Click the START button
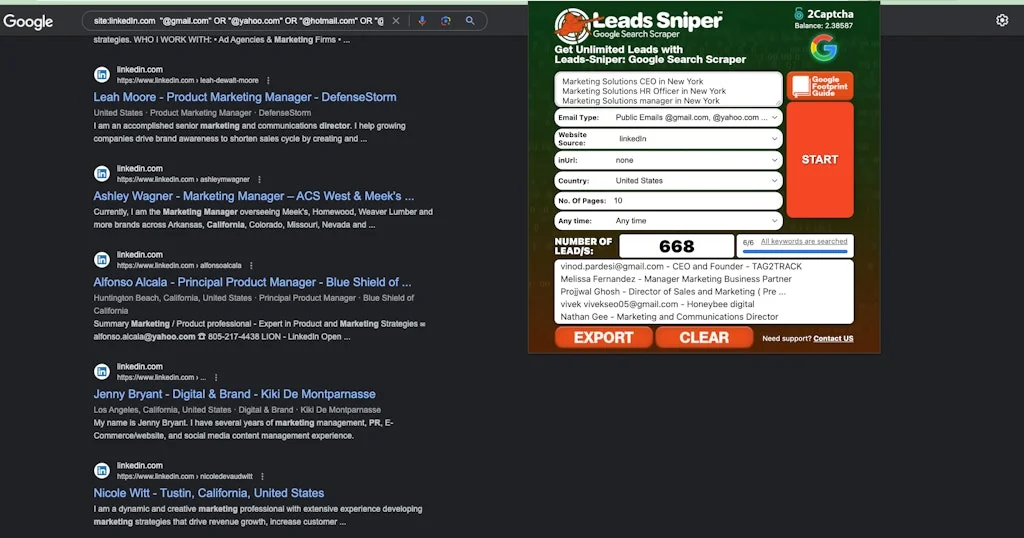The height and width of the screenshot is (538, 1024). coord(820,160)
